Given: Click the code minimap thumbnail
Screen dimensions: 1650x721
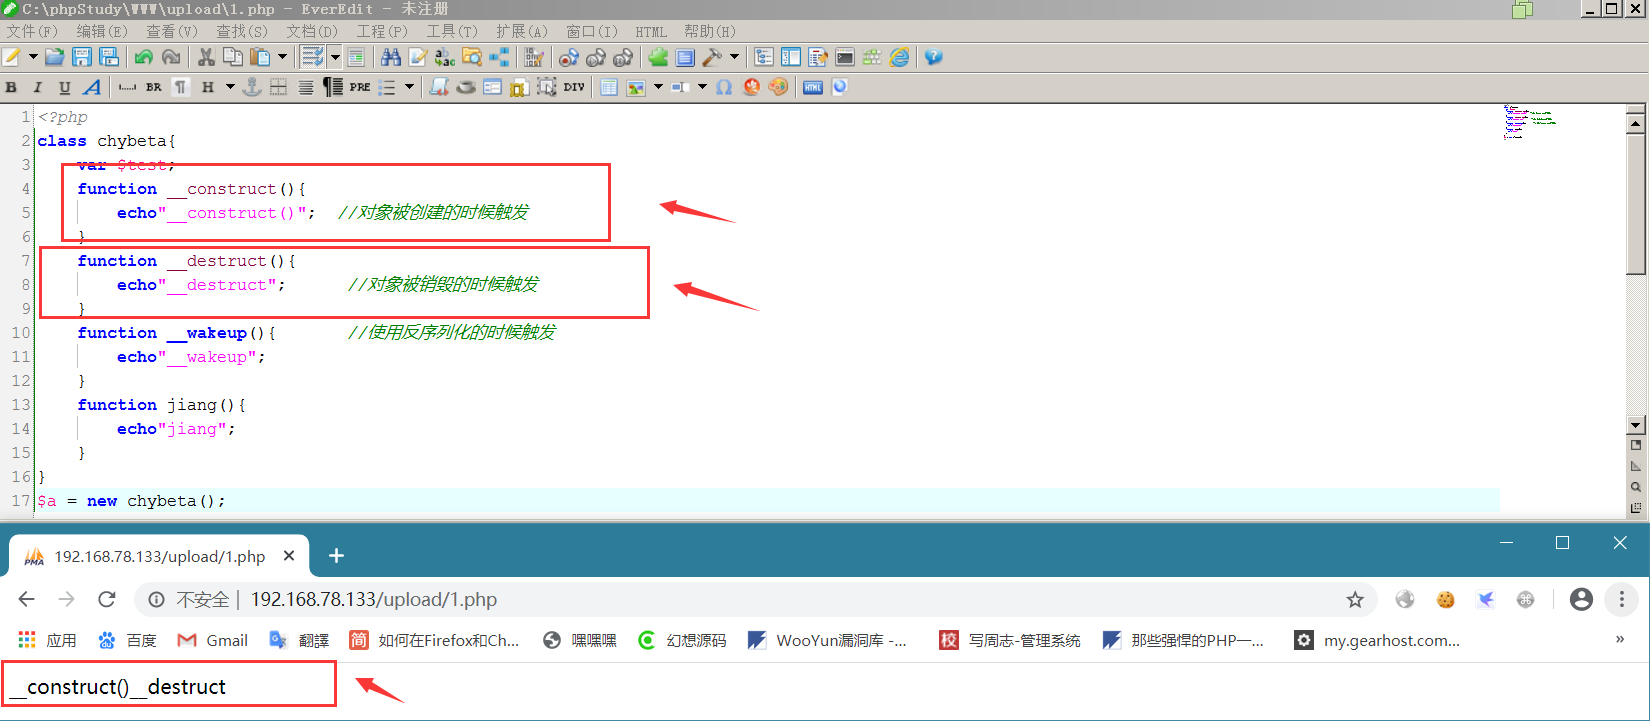Looking at the screenshot, I should (1530, 122).
